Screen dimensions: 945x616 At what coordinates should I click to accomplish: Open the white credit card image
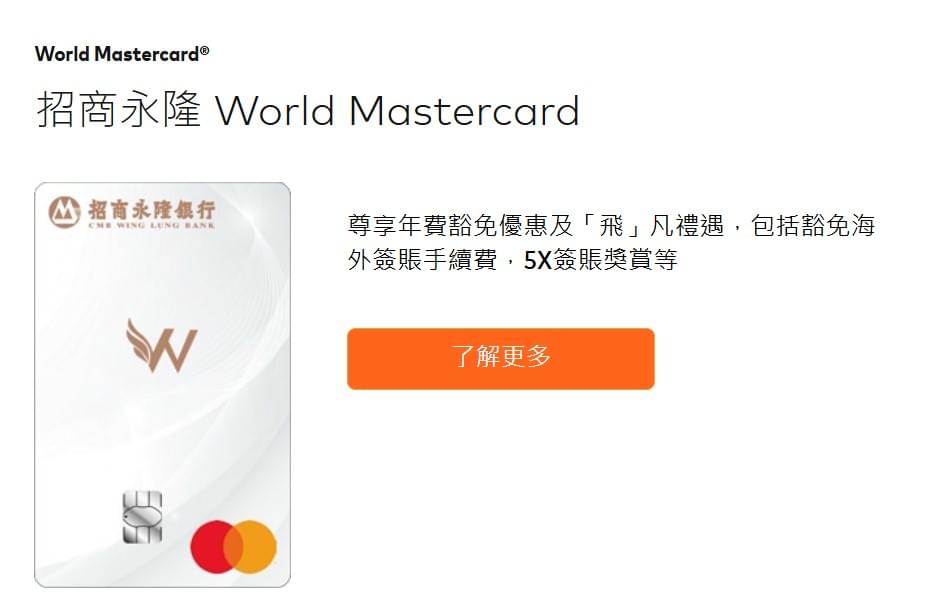(162, 385)
